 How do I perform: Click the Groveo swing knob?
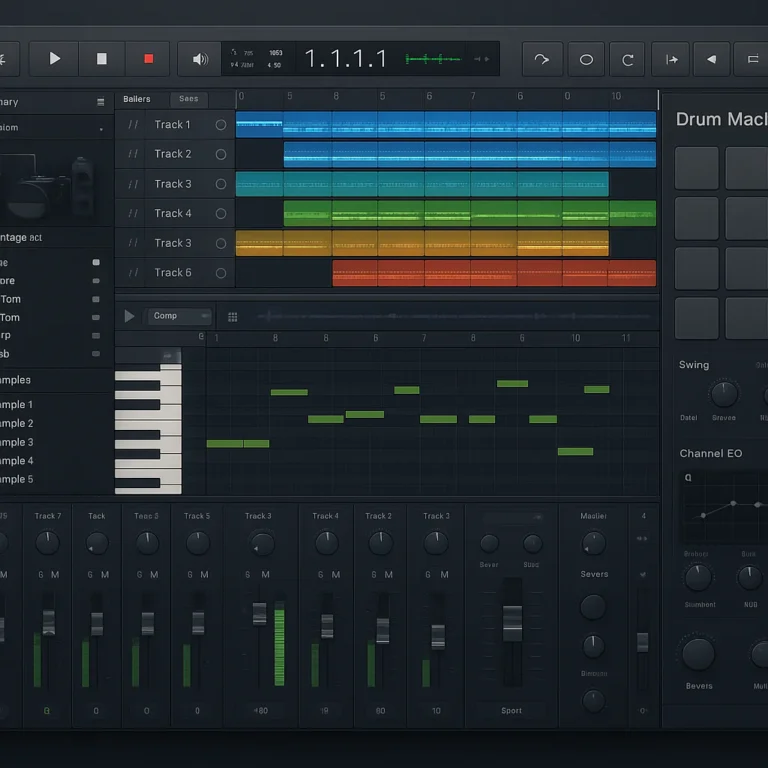pos(724,394)
